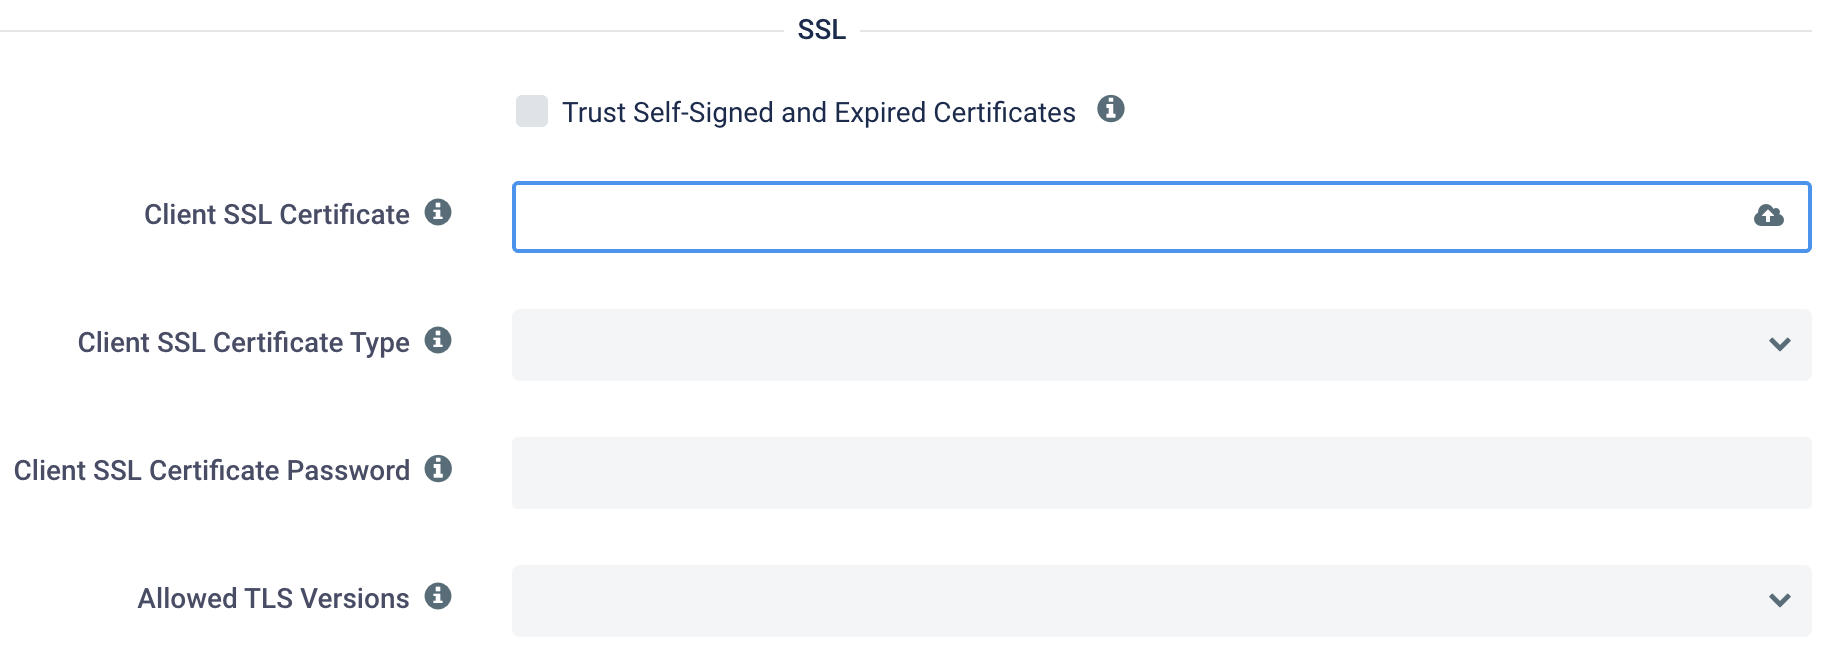Click the Trust Self-Signed and Expired Certificates label text

click(x=819, y=112)
